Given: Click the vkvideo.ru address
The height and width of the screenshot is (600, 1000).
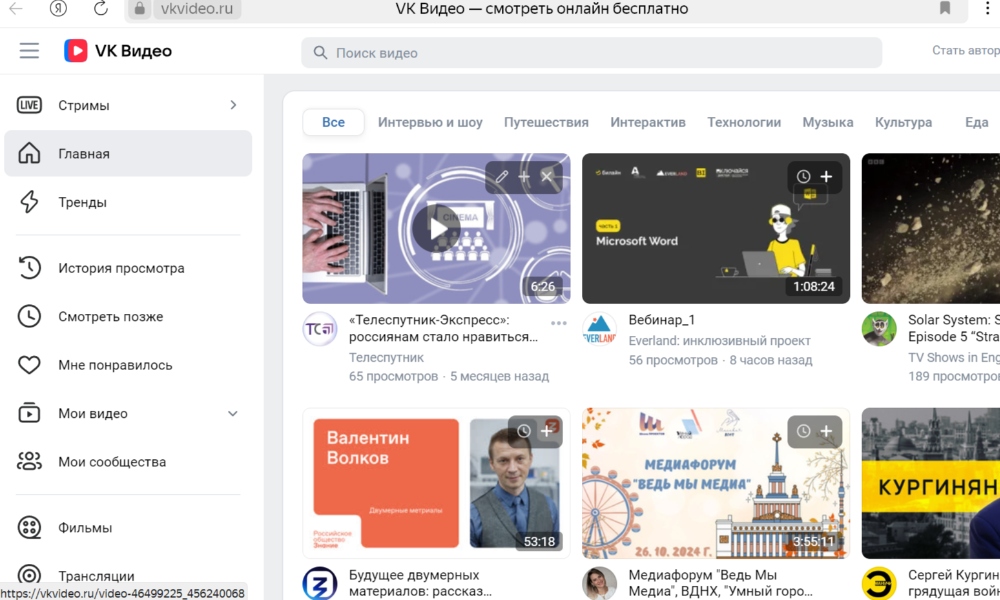Looking at the screenshot, I should coord(197,9).
